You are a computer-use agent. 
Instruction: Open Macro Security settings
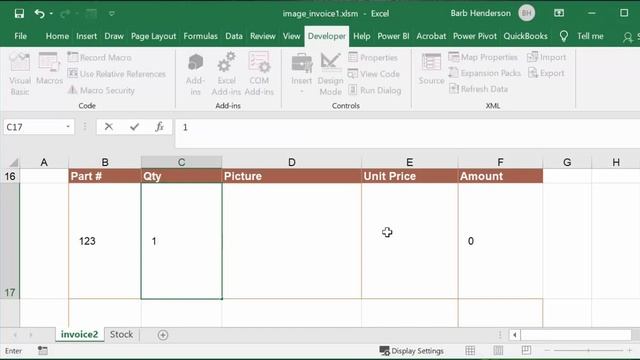point(101,90)
